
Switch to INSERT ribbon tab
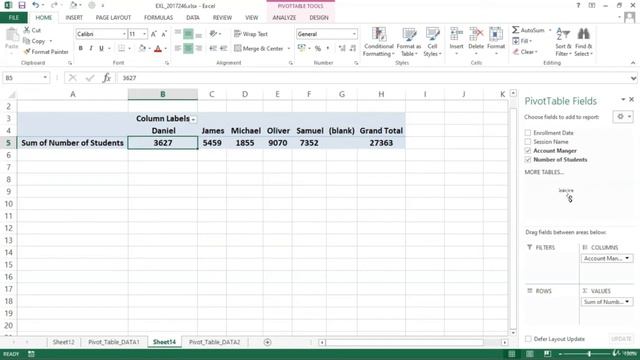coord(74,18)
